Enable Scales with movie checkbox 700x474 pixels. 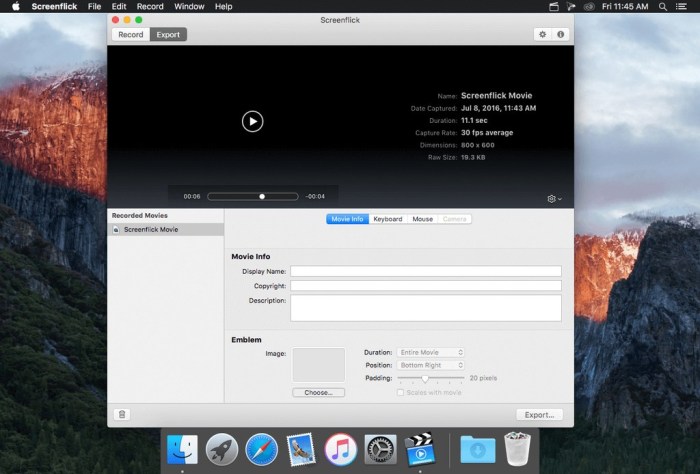(401, 392)
